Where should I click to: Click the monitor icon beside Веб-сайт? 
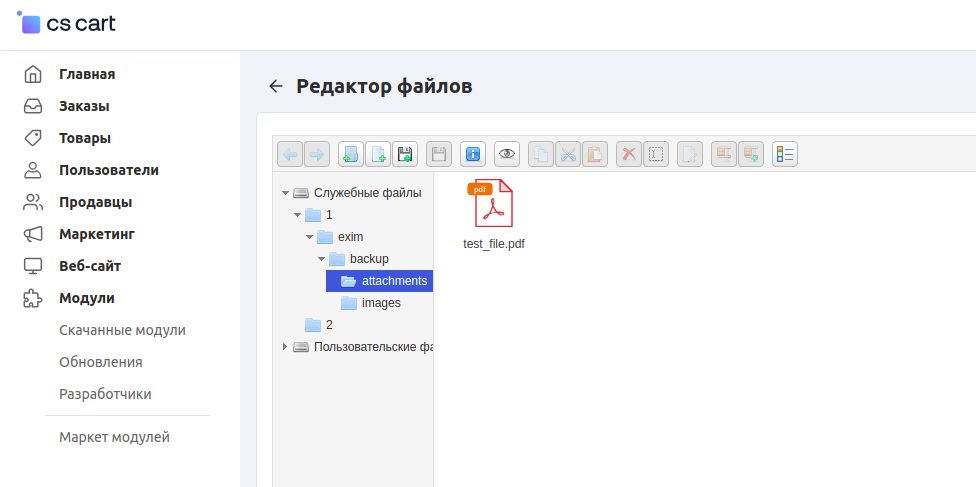click(x=32, y=266)
